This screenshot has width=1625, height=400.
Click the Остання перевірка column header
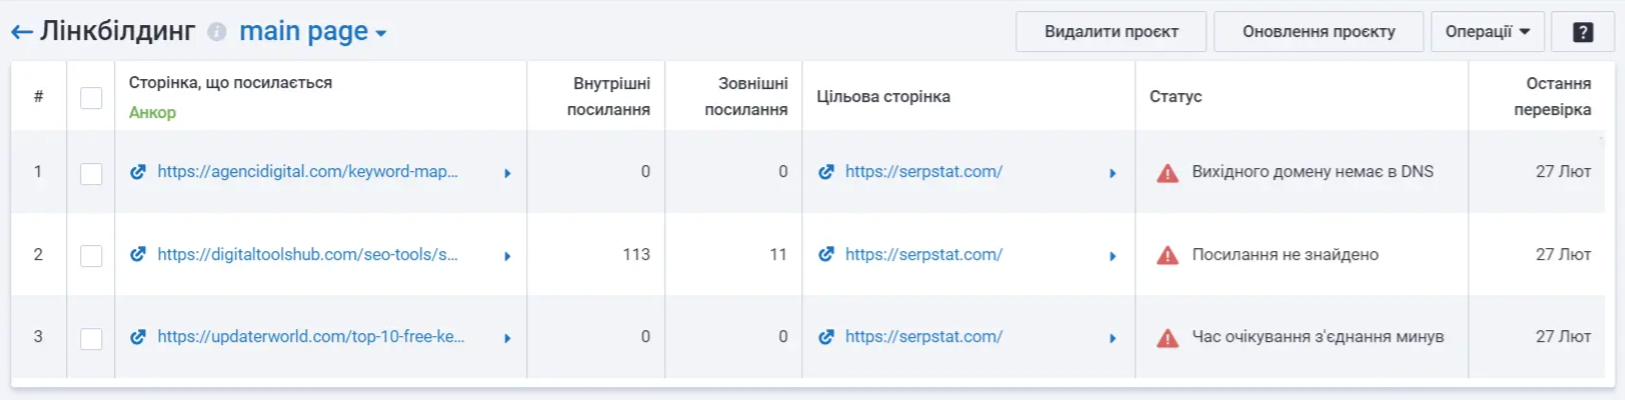[x=1552, y=96]
